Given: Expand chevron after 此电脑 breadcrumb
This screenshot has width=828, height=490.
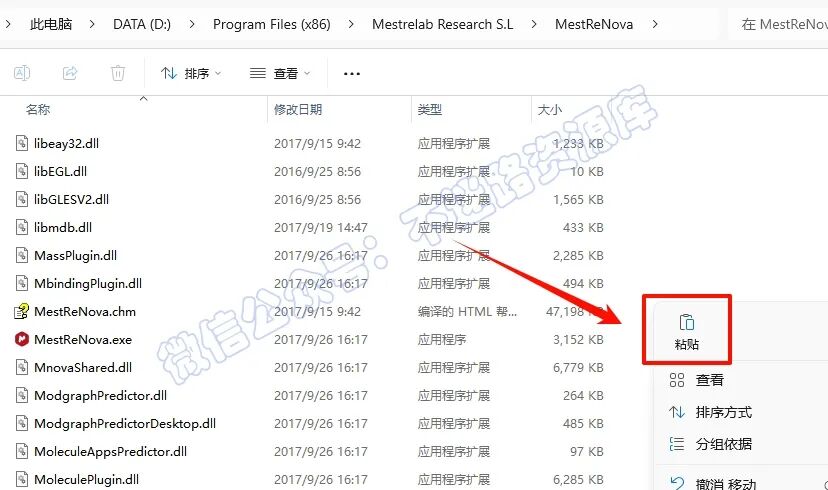Looking at the screenshot, I should 92,24.
